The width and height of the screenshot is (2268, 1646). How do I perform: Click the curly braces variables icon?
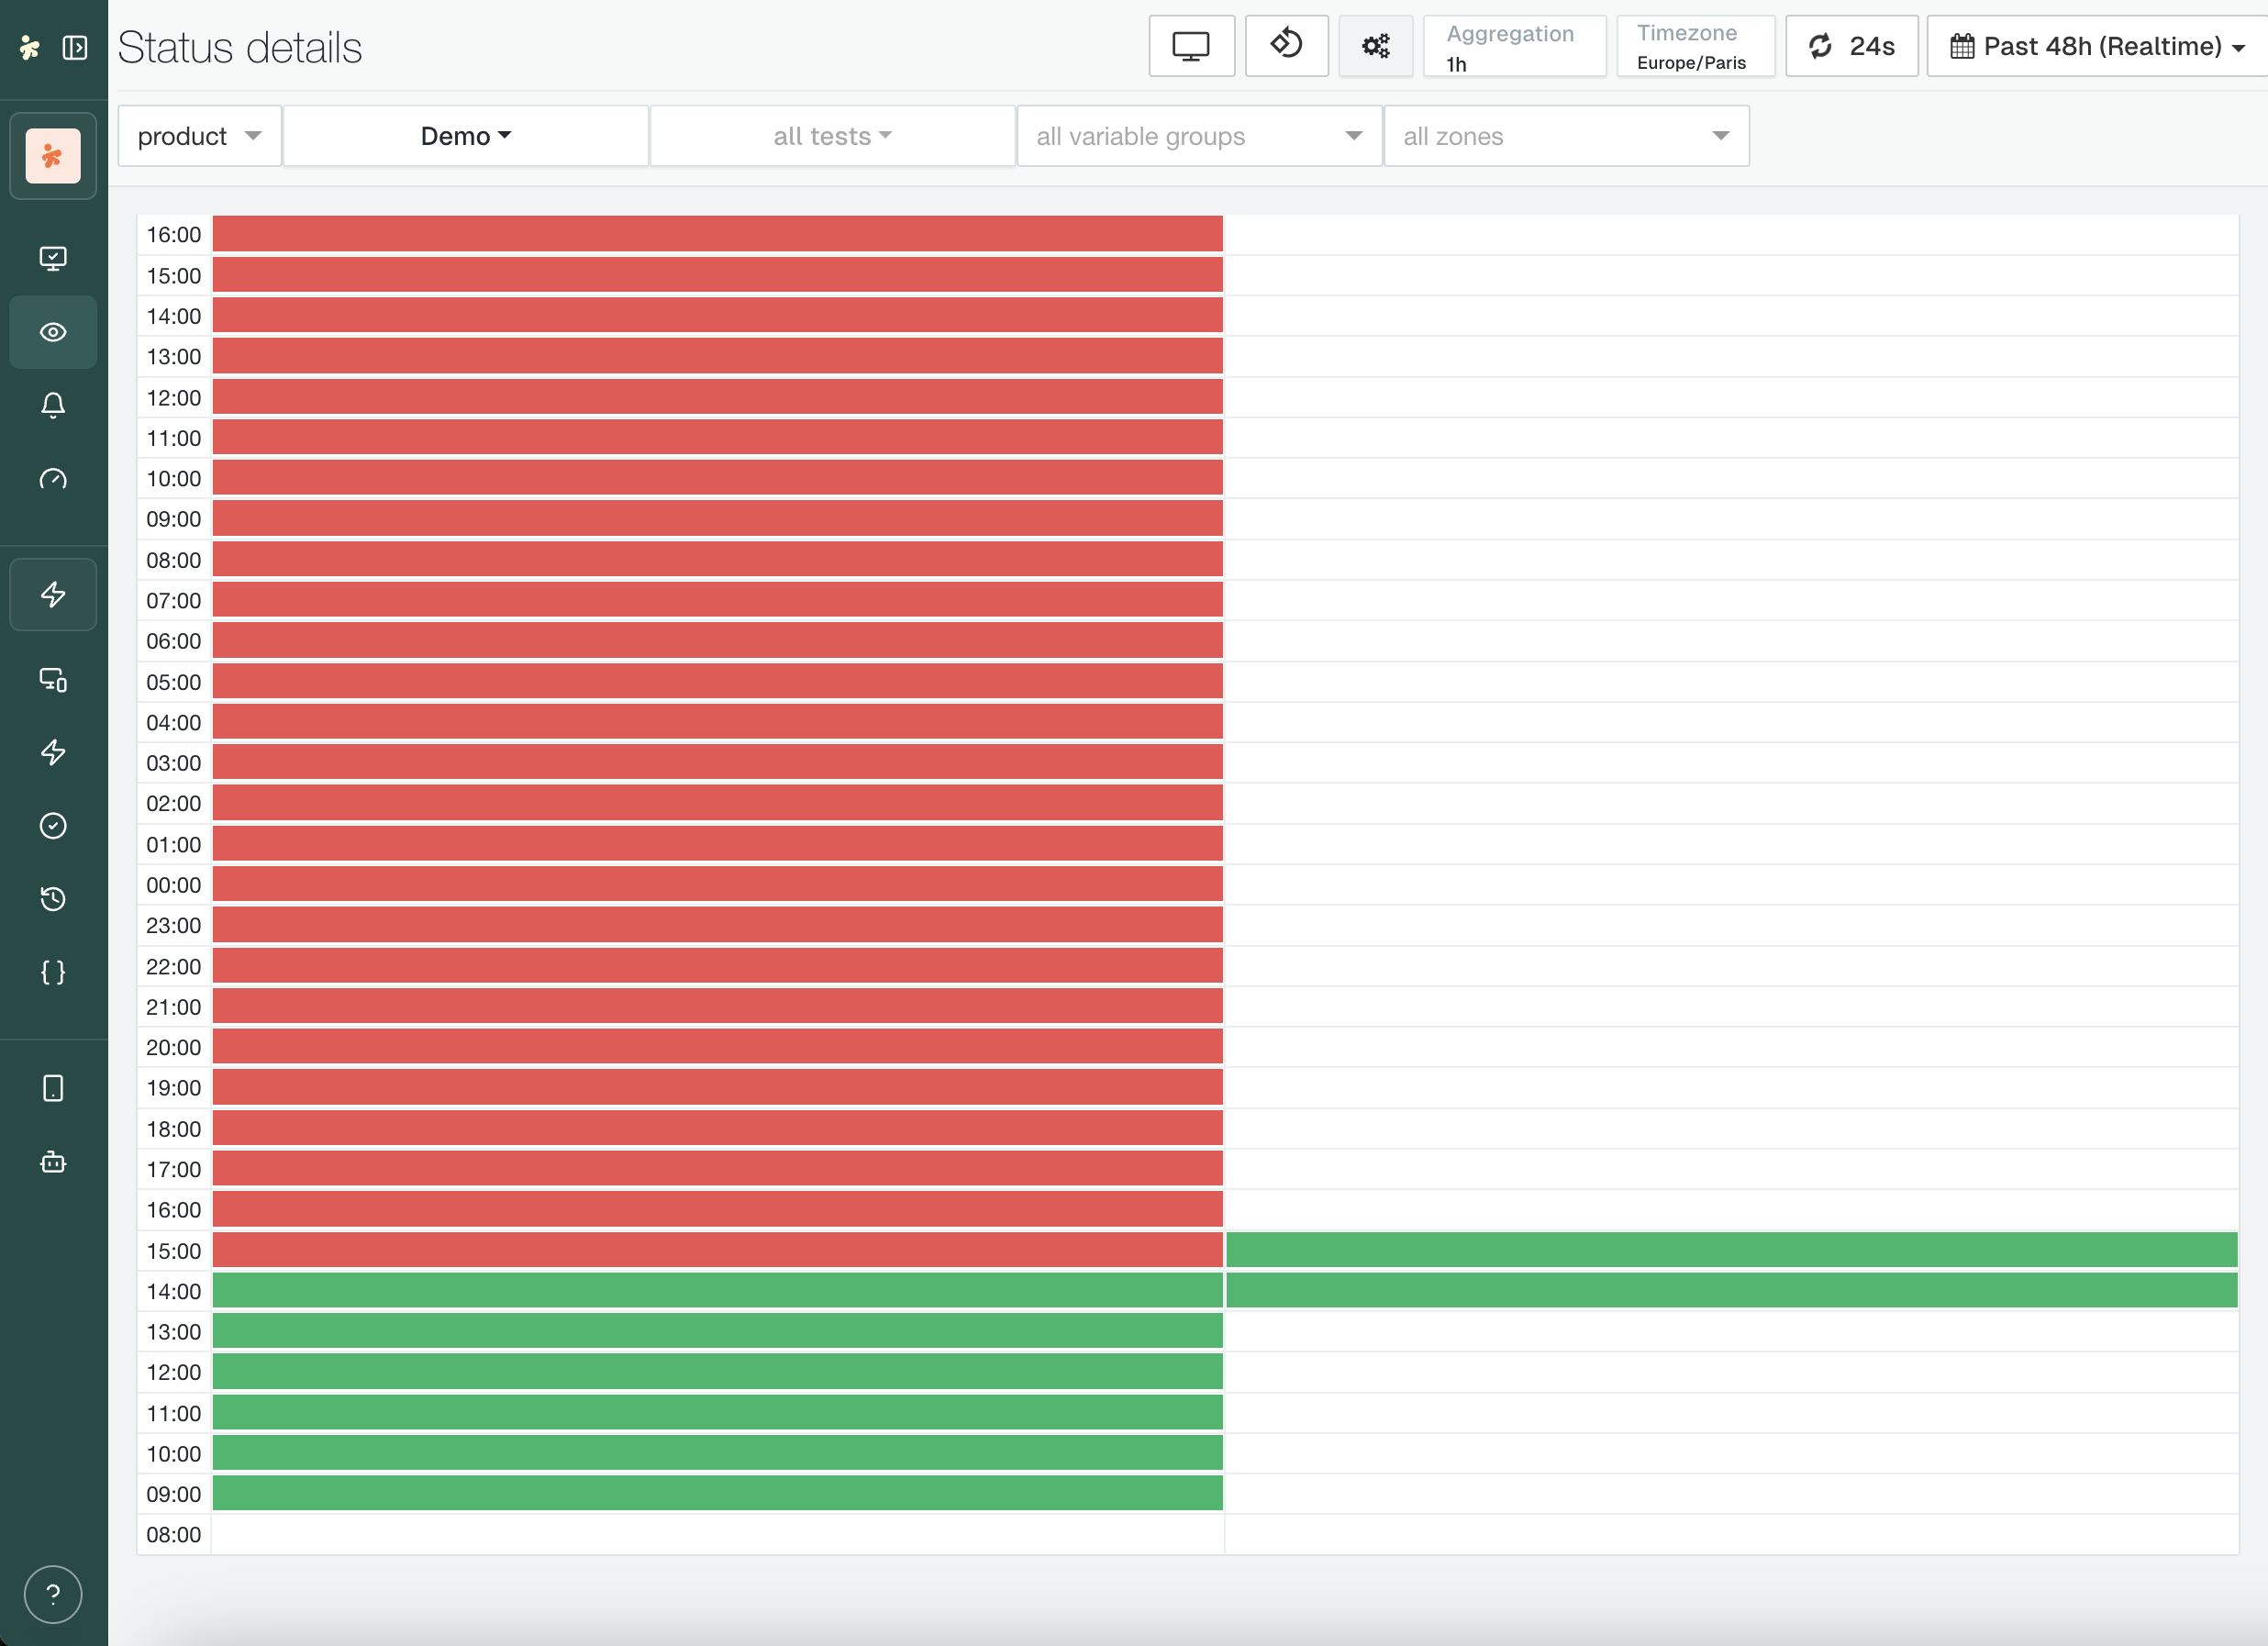click(x=53, y=972)
